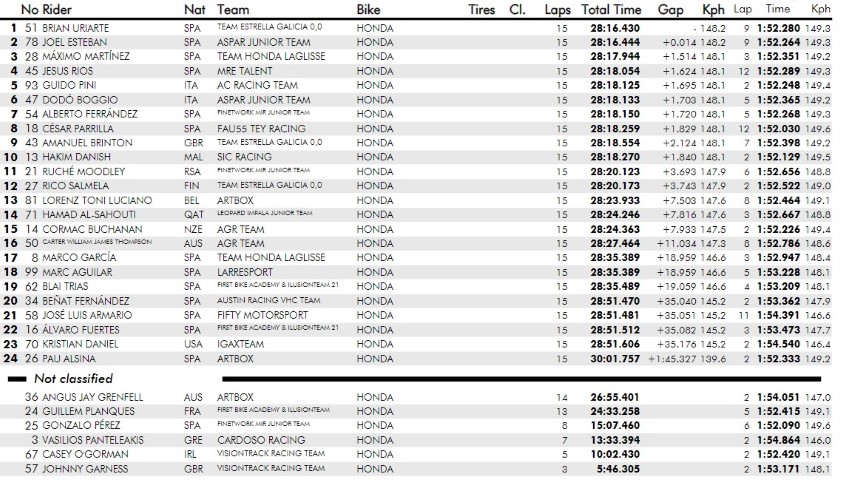
Task: Click the Total Time column header
Action: (x=611, y=9)
